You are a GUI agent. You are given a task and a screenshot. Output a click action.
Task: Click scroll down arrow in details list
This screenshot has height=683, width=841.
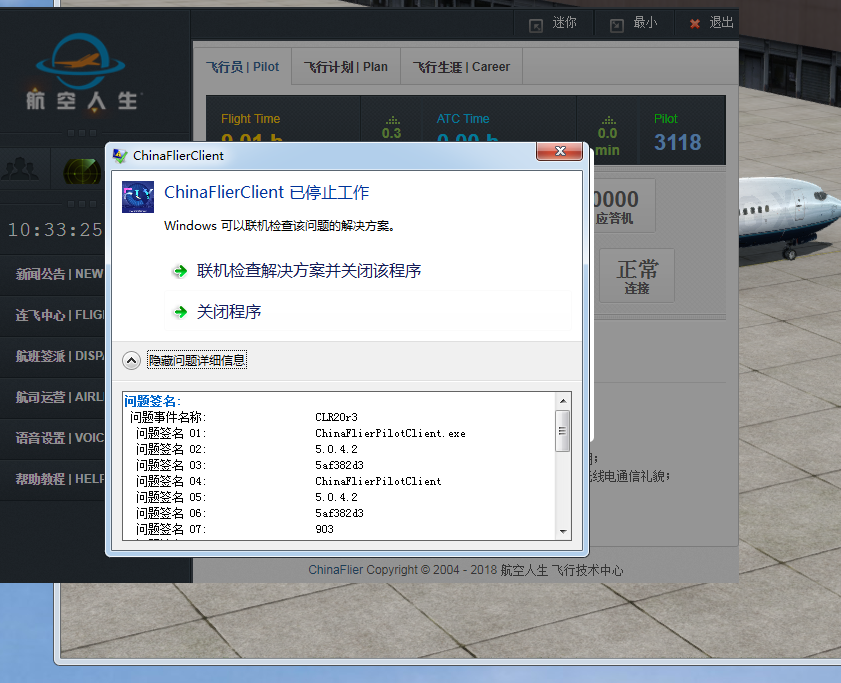pos(563,532)
